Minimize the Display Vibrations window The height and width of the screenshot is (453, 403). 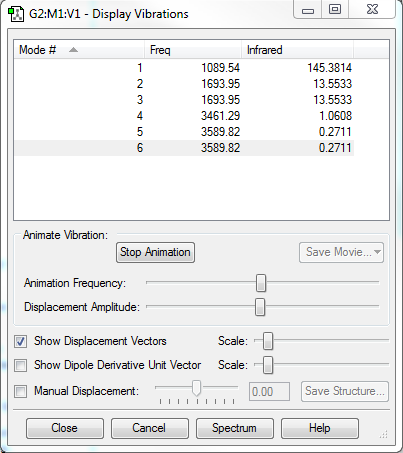308,10
